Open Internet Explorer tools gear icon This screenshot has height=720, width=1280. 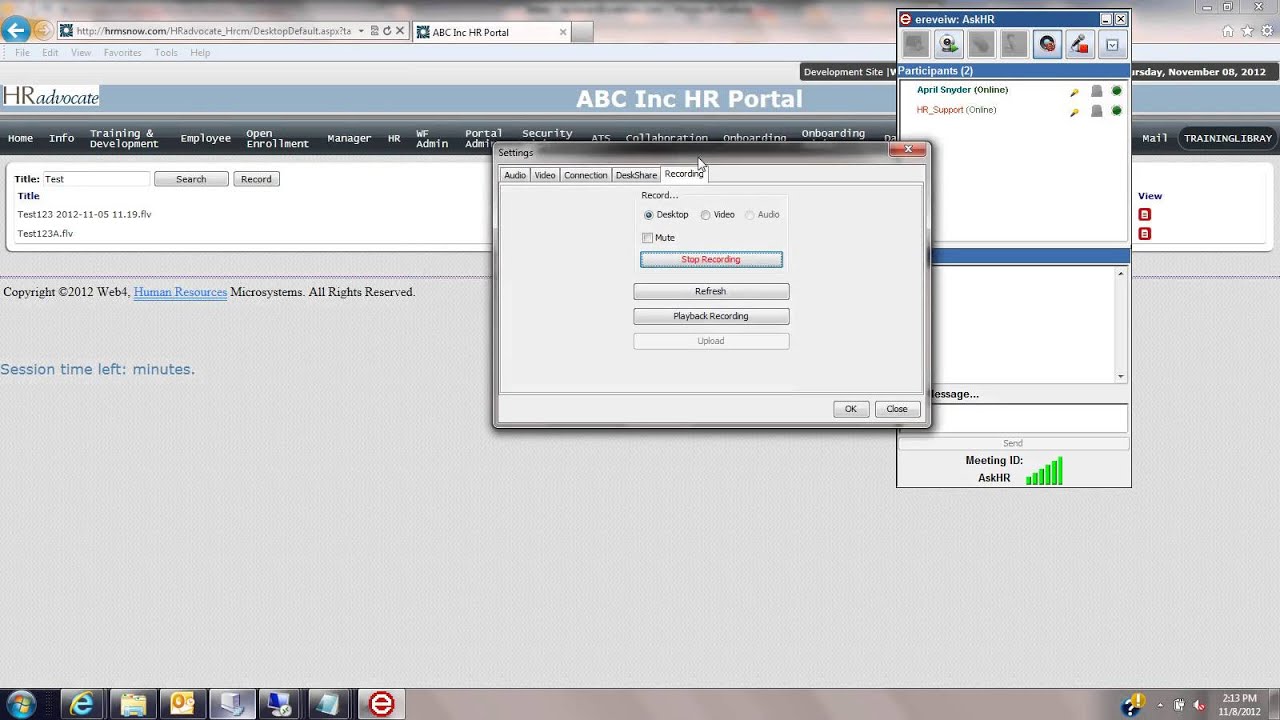pyautogui.click(x=1266, y=31)
